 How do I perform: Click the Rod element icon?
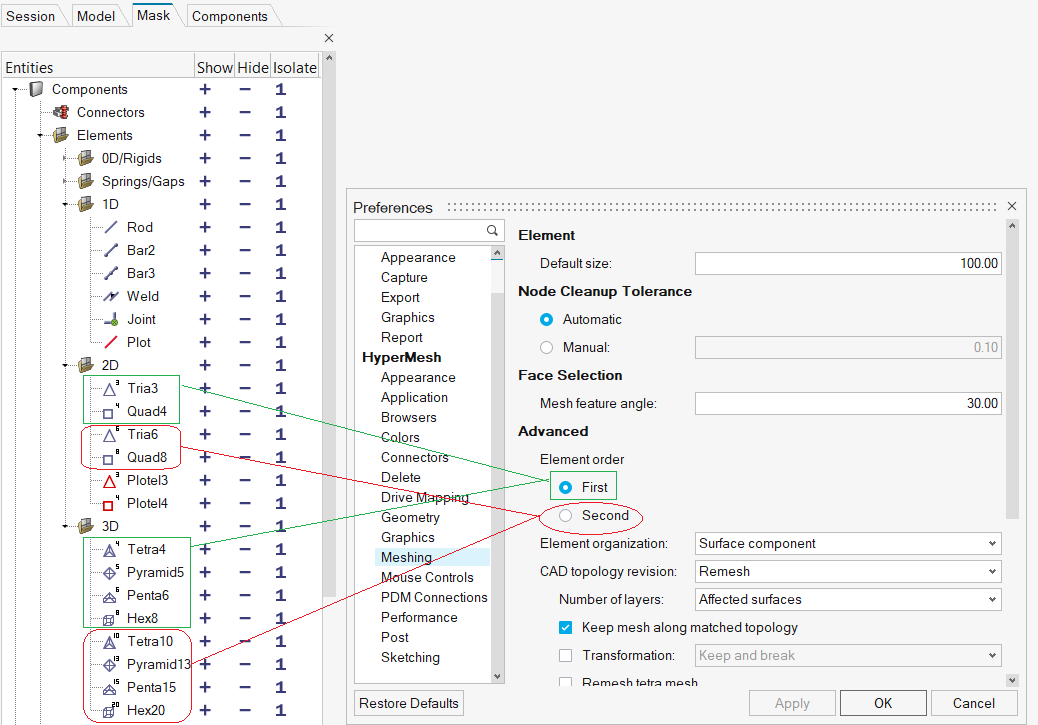(x=111, y=228)
